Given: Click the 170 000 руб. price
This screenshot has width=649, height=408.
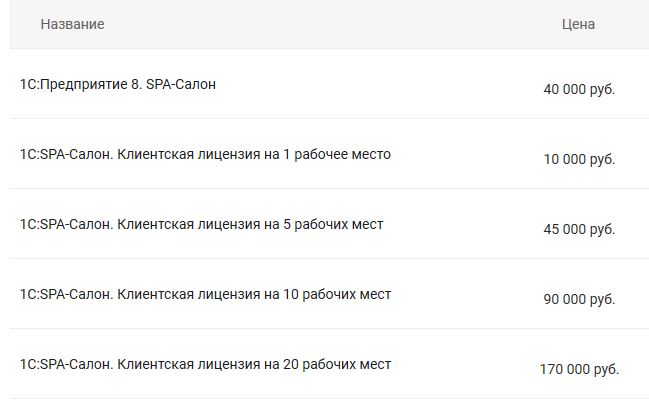Looking at the screenshot, I should tap(579, 369).
